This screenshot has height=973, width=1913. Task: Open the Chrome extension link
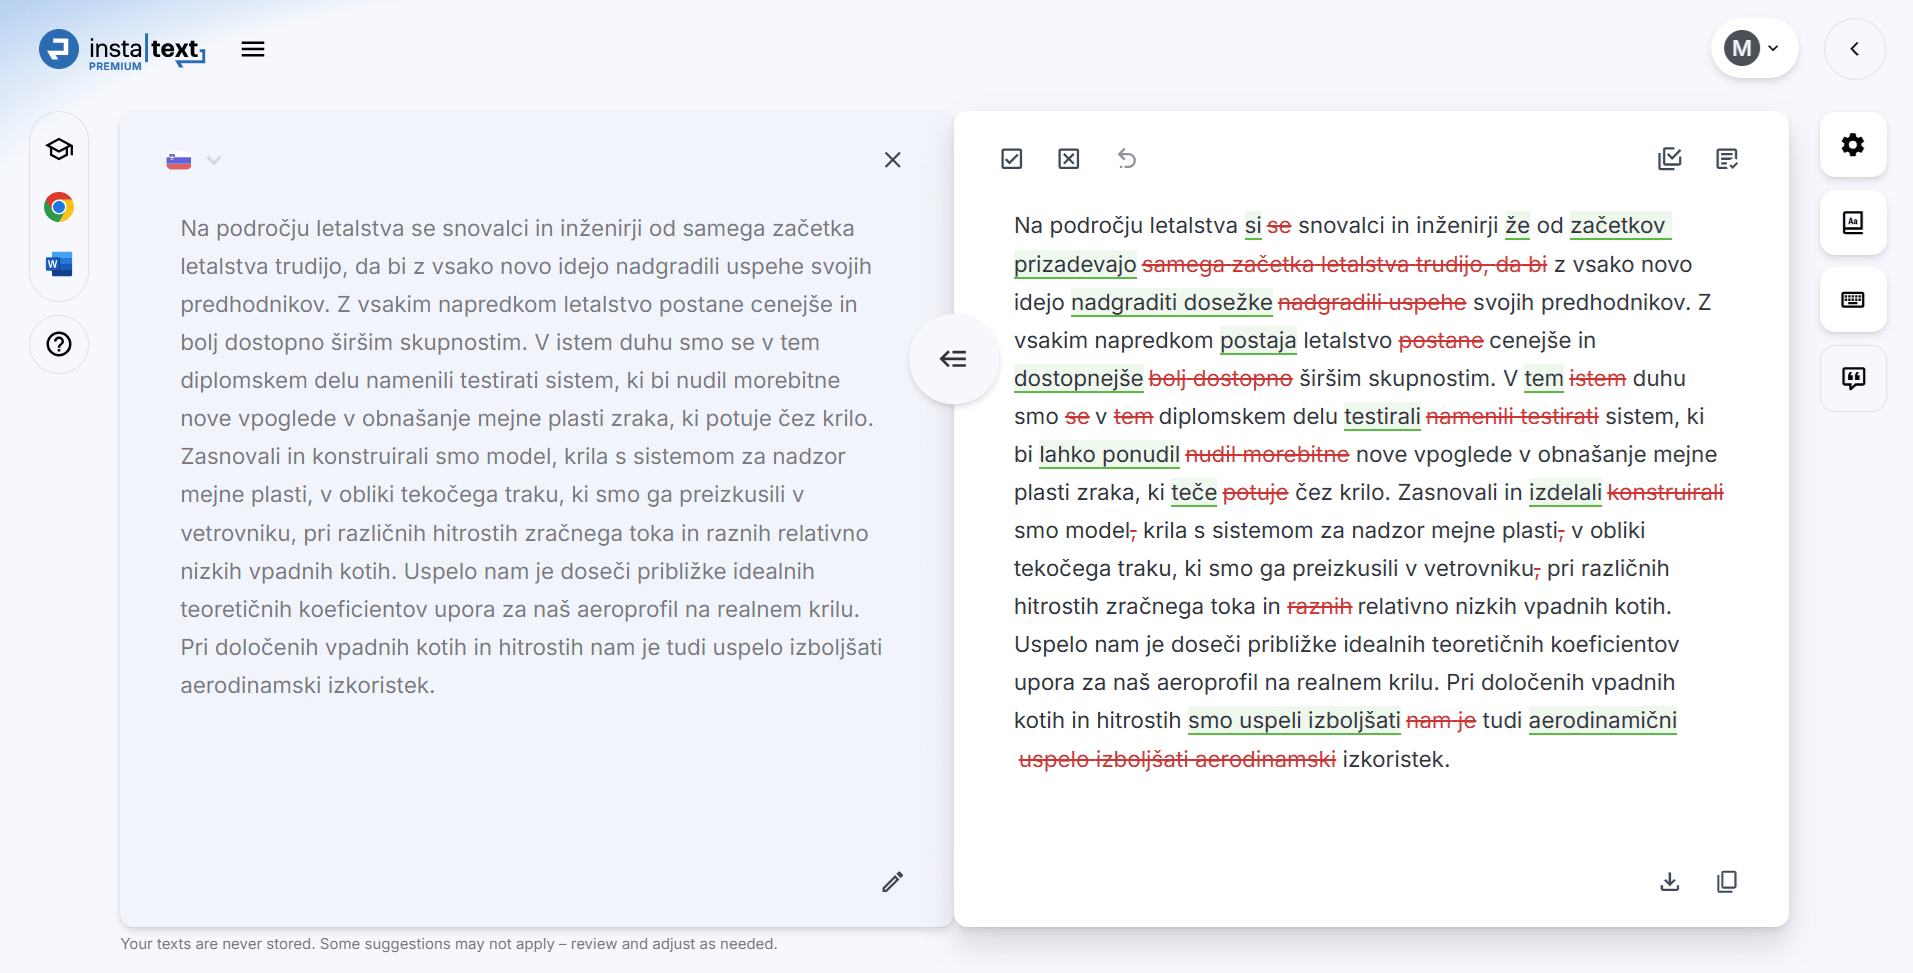coord(59,207)
